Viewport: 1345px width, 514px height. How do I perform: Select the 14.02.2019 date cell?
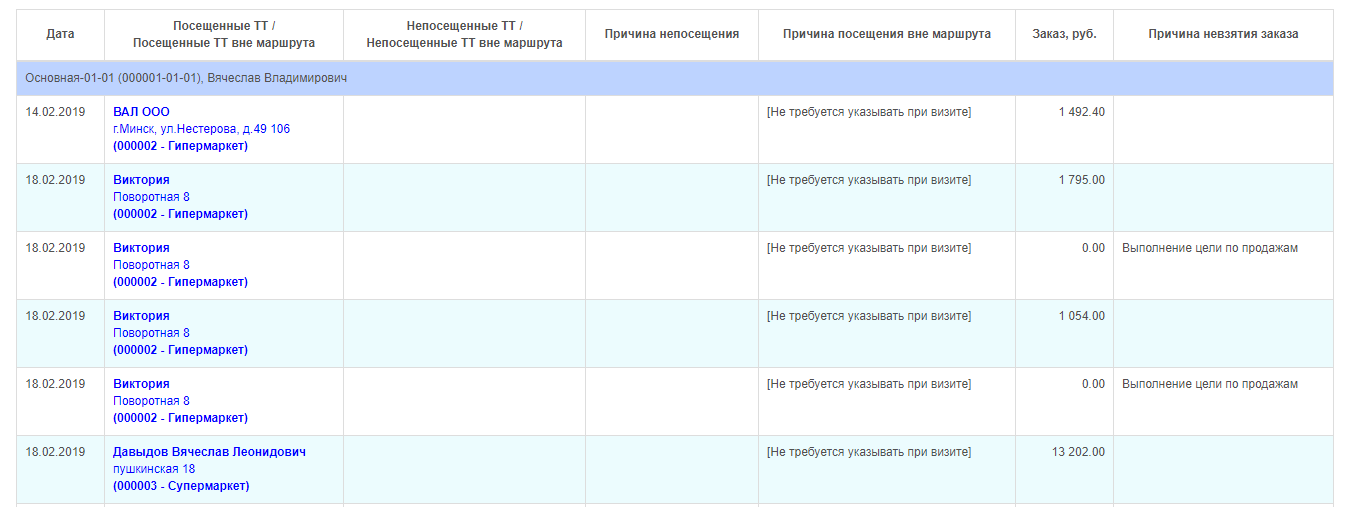56,112
